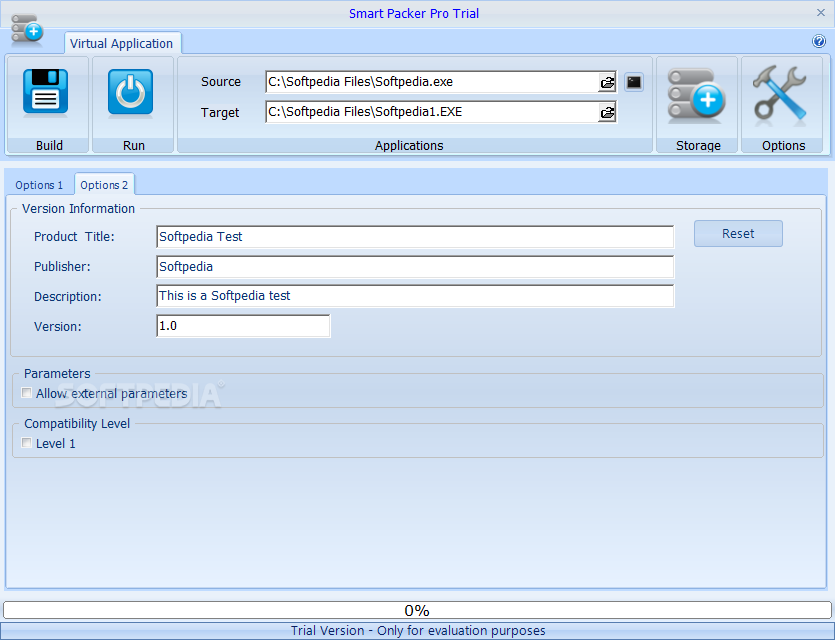The image size is (835, 640).
Task: Enable Level 1 compatibility checkbox
Action: click(26, 443)
